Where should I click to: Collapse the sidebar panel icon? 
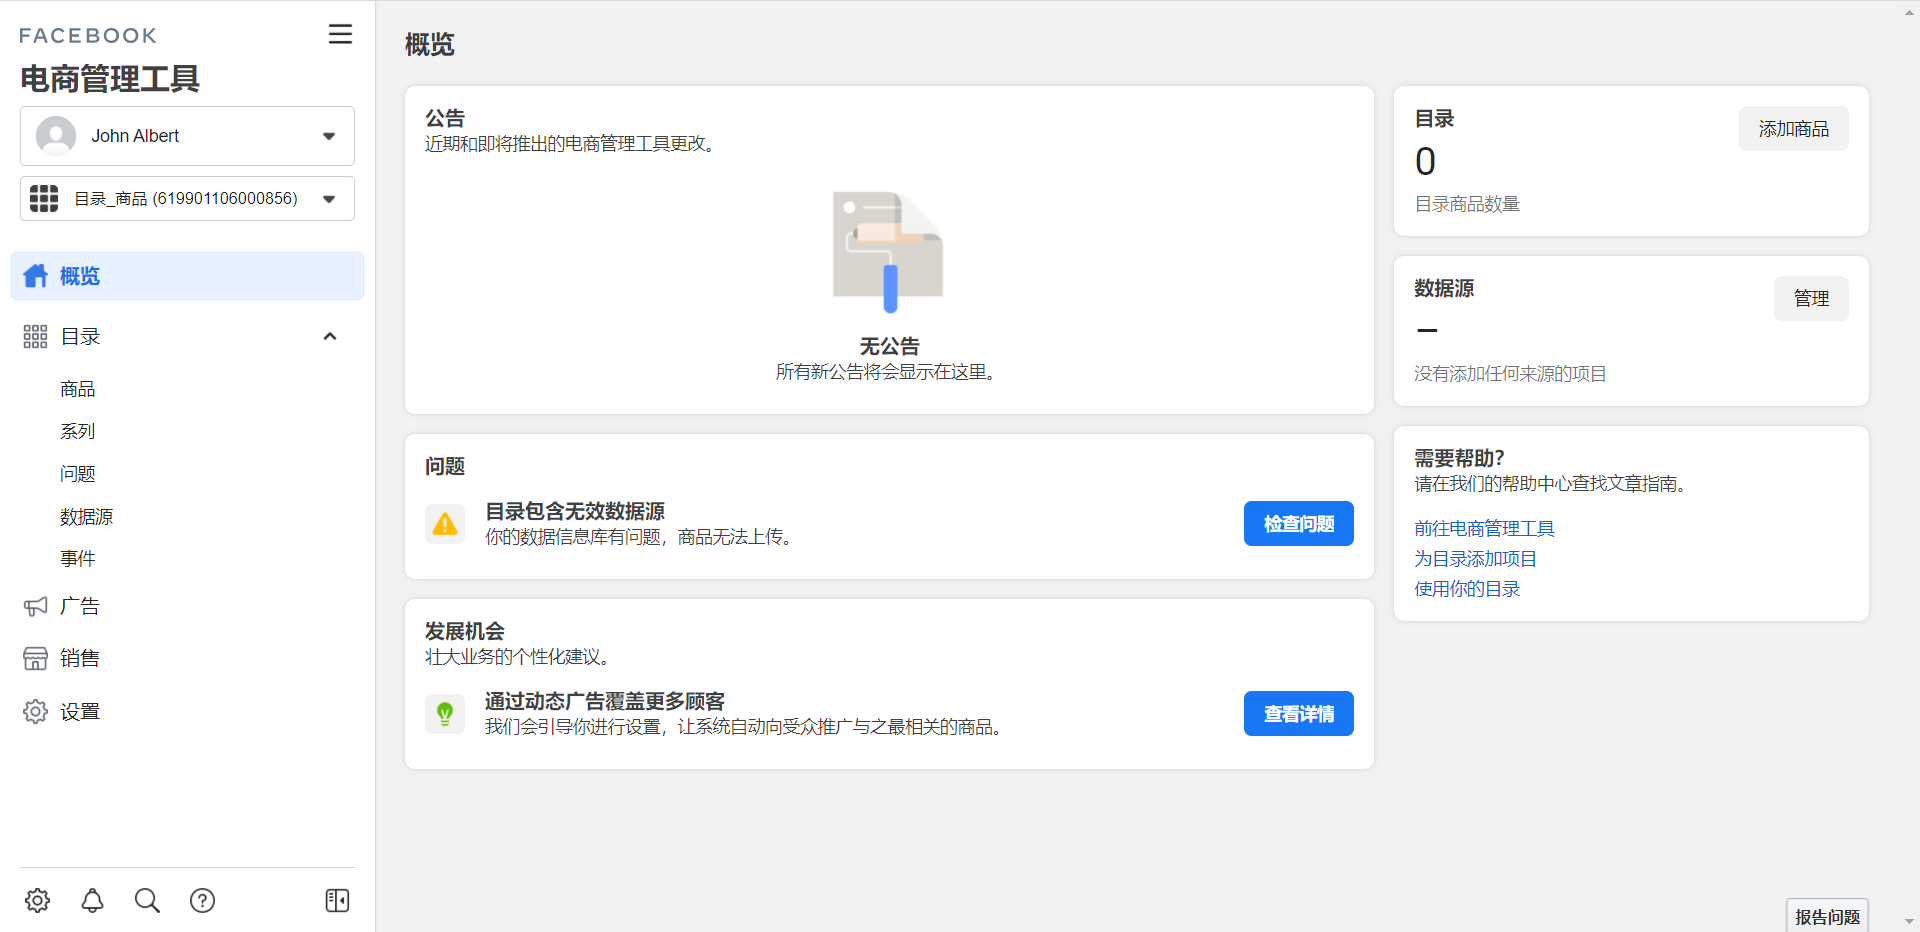click(337, 900)
